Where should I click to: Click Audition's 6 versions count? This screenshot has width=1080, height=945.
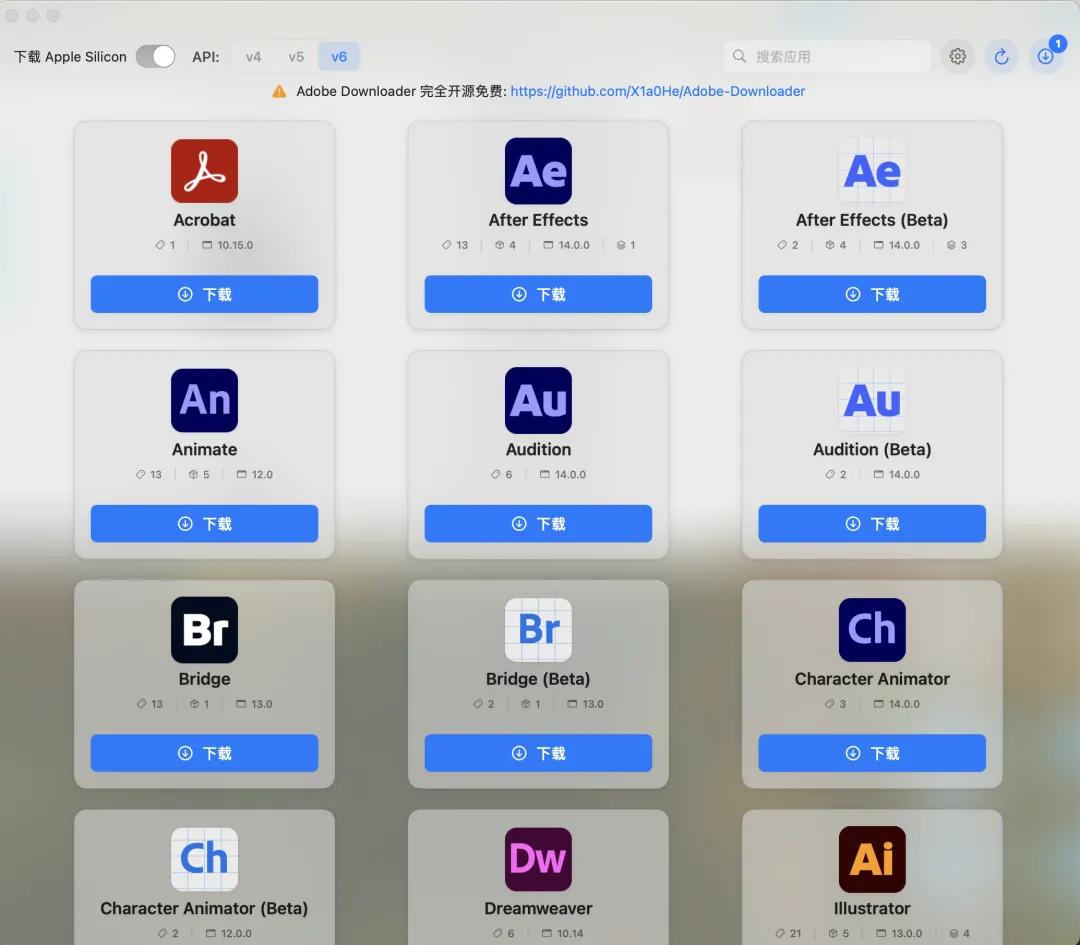pos(508,475)
